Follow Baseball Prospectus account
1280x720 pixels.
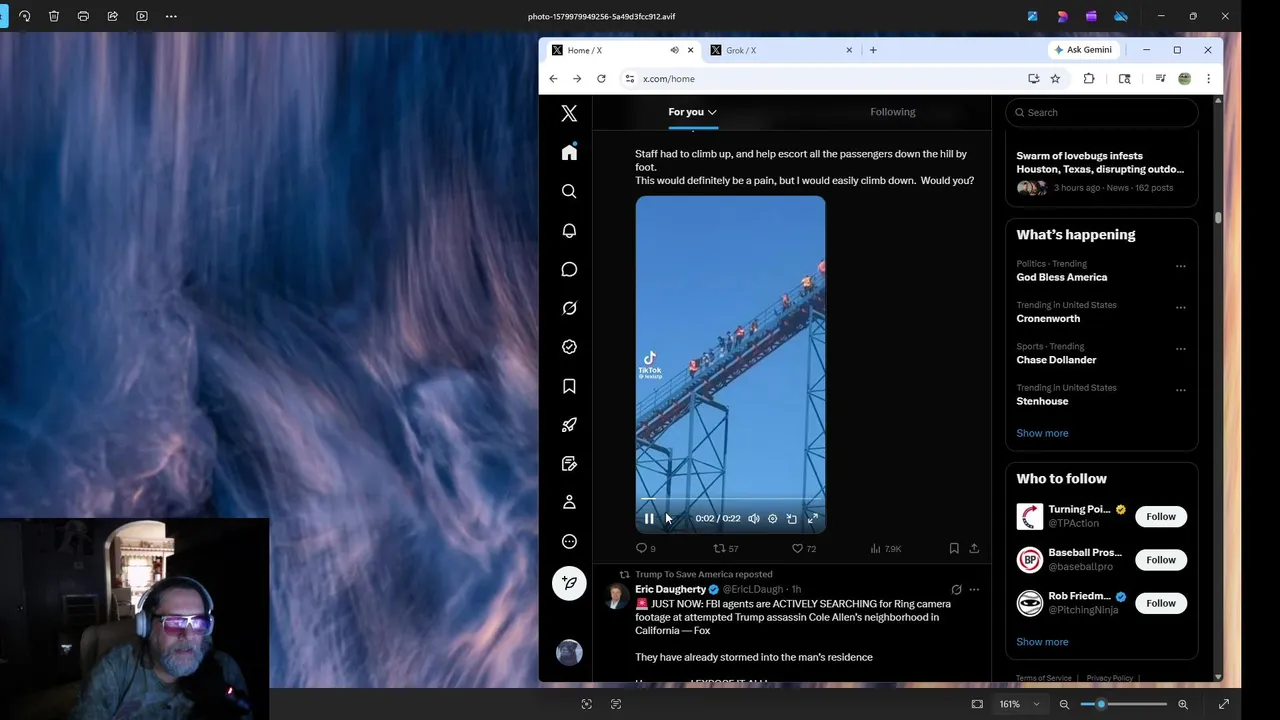(x=1161, y=560)
